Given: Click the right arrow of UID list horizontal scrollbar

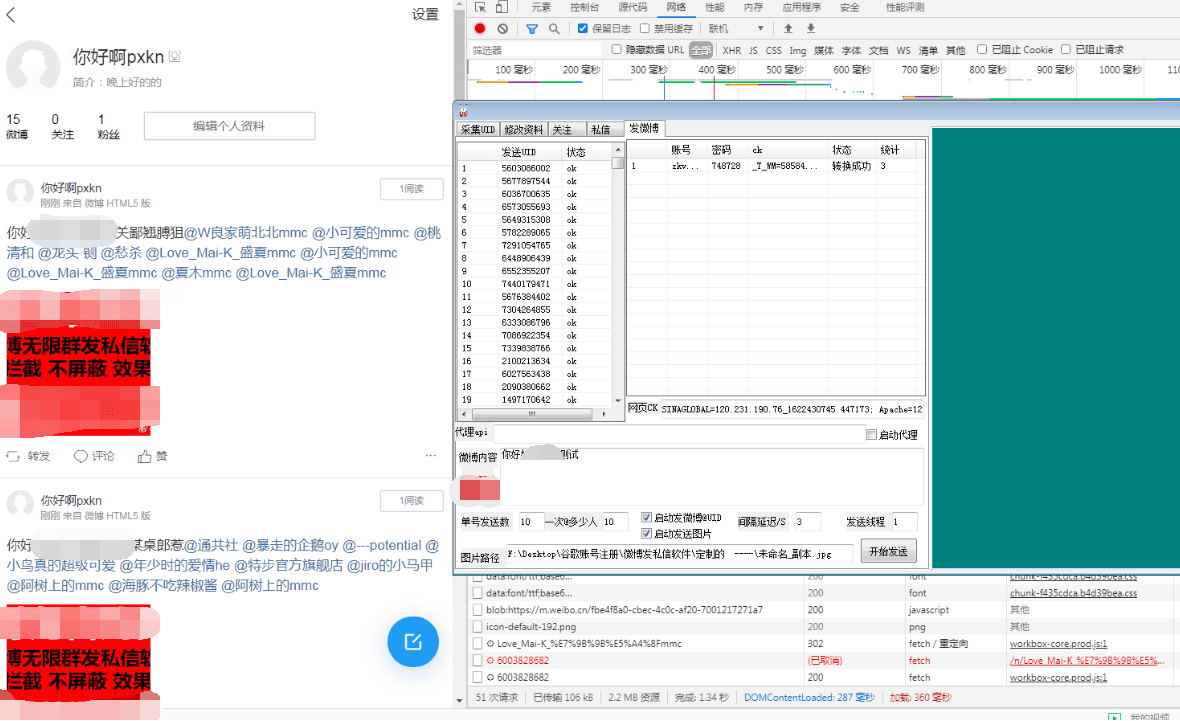Looking at the screenshot, I should [x=604, y=414].
